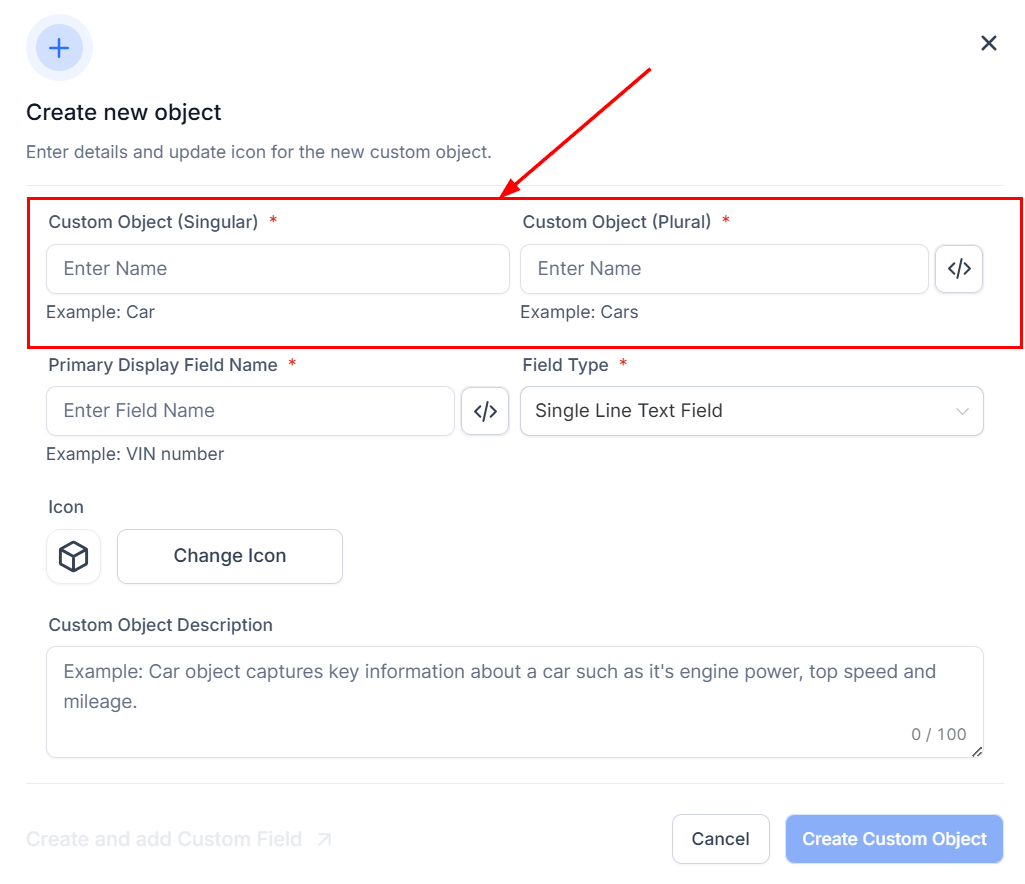
Task: Open the Single Line Text Field dropdown
Action: [751, 411]
